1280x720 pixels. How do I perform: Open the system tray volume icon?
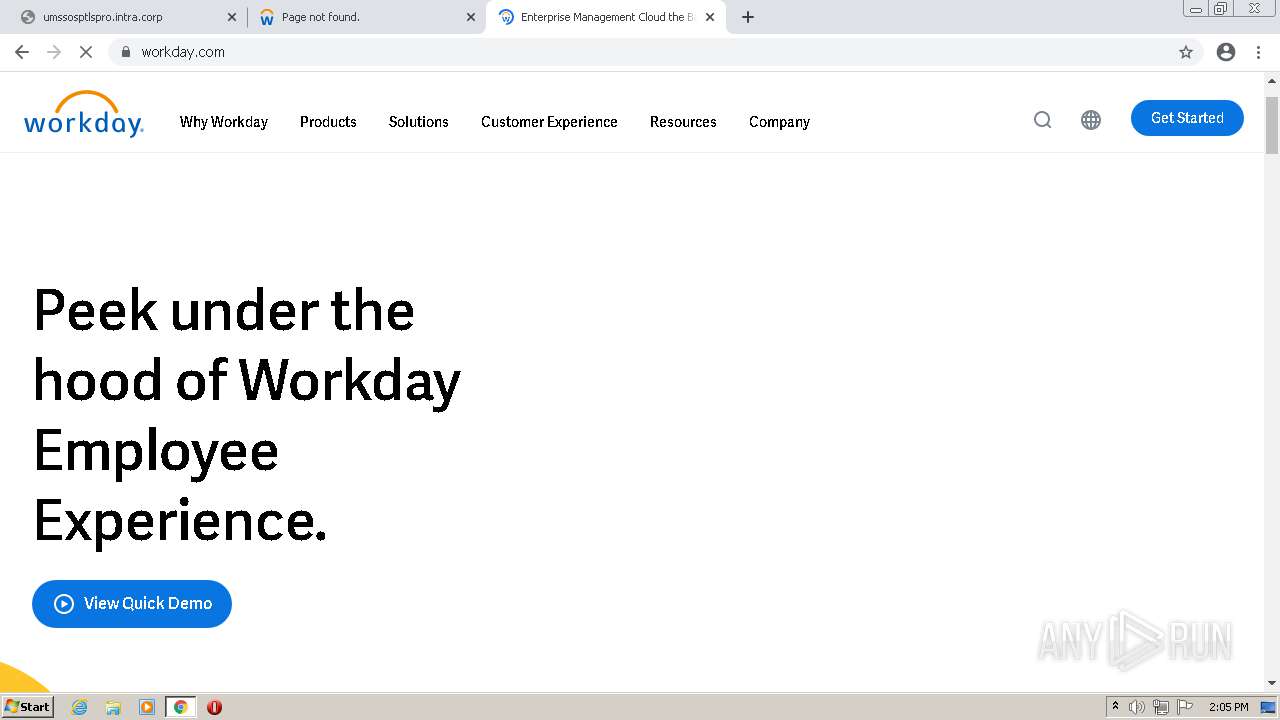pyautogui.click(x=1137, y=707)
